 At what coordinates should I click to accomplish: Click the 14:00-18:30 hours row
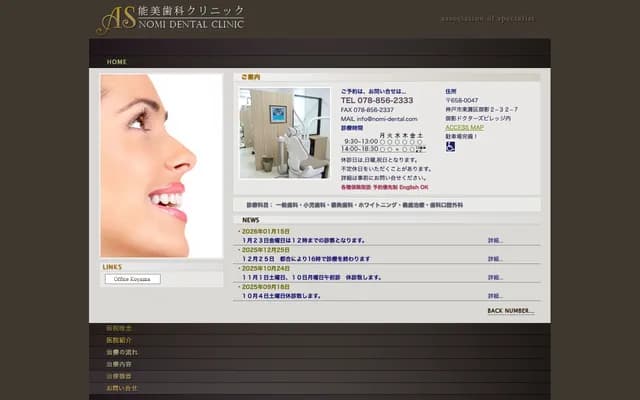coord(383,149)
